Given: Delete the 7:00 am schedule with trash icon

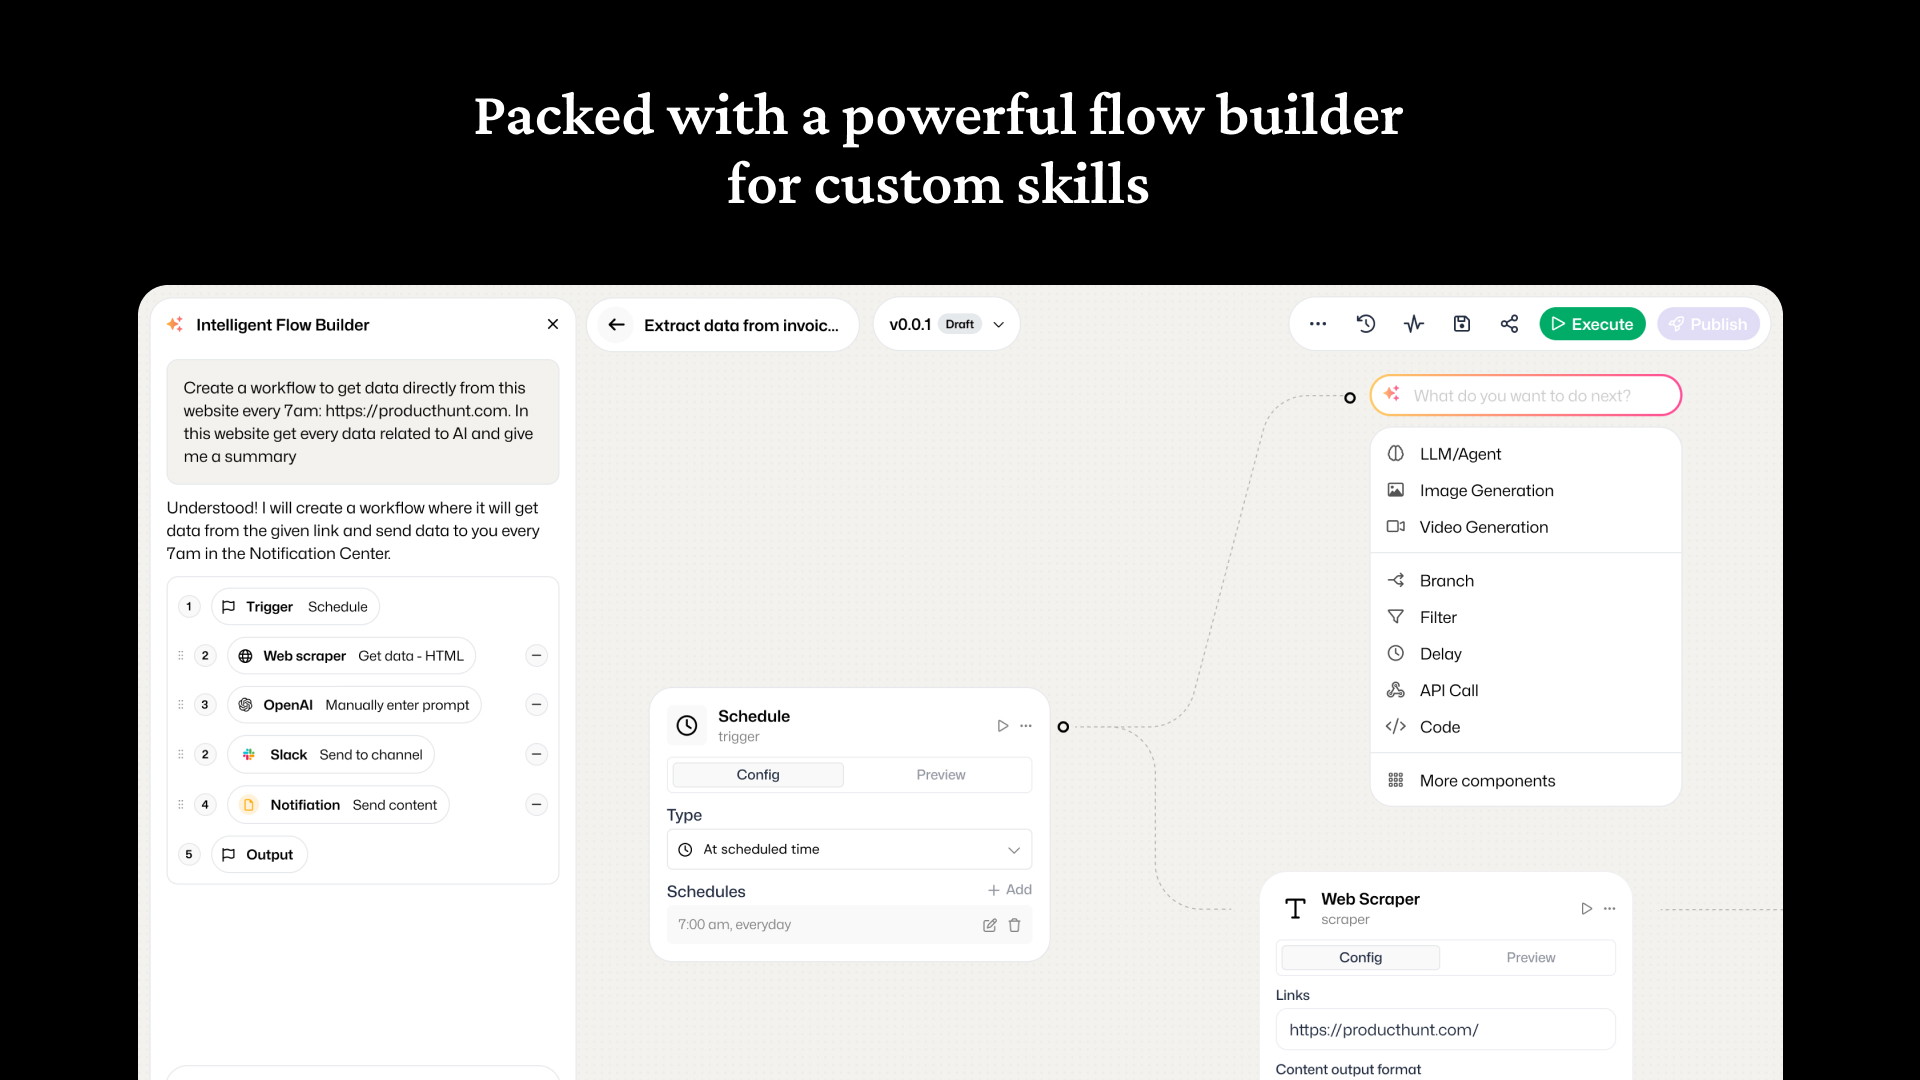Looking at the screenshot, I should (x=1015, y=925).
